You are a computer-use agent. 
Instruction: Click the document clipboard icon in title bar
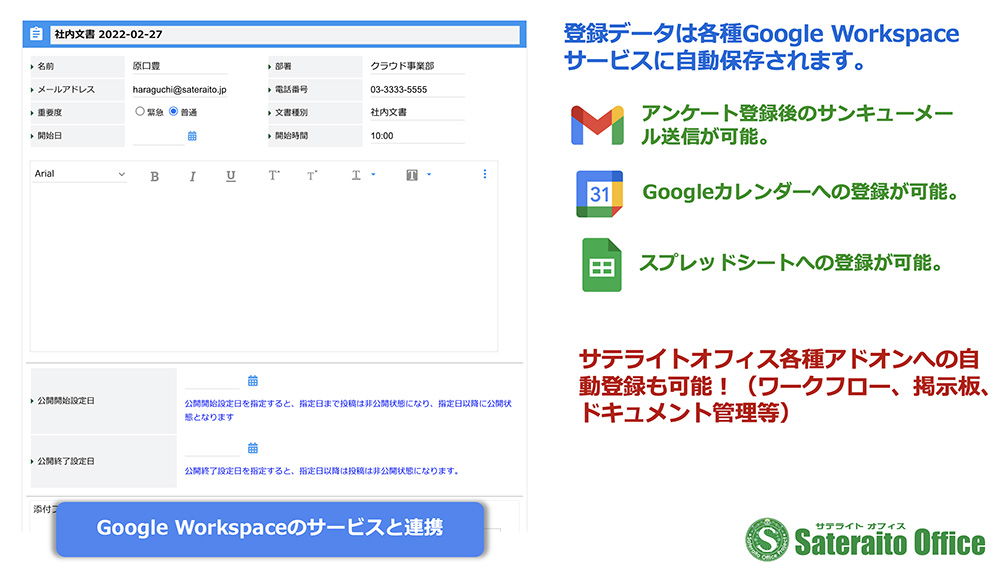click(36, 34)
